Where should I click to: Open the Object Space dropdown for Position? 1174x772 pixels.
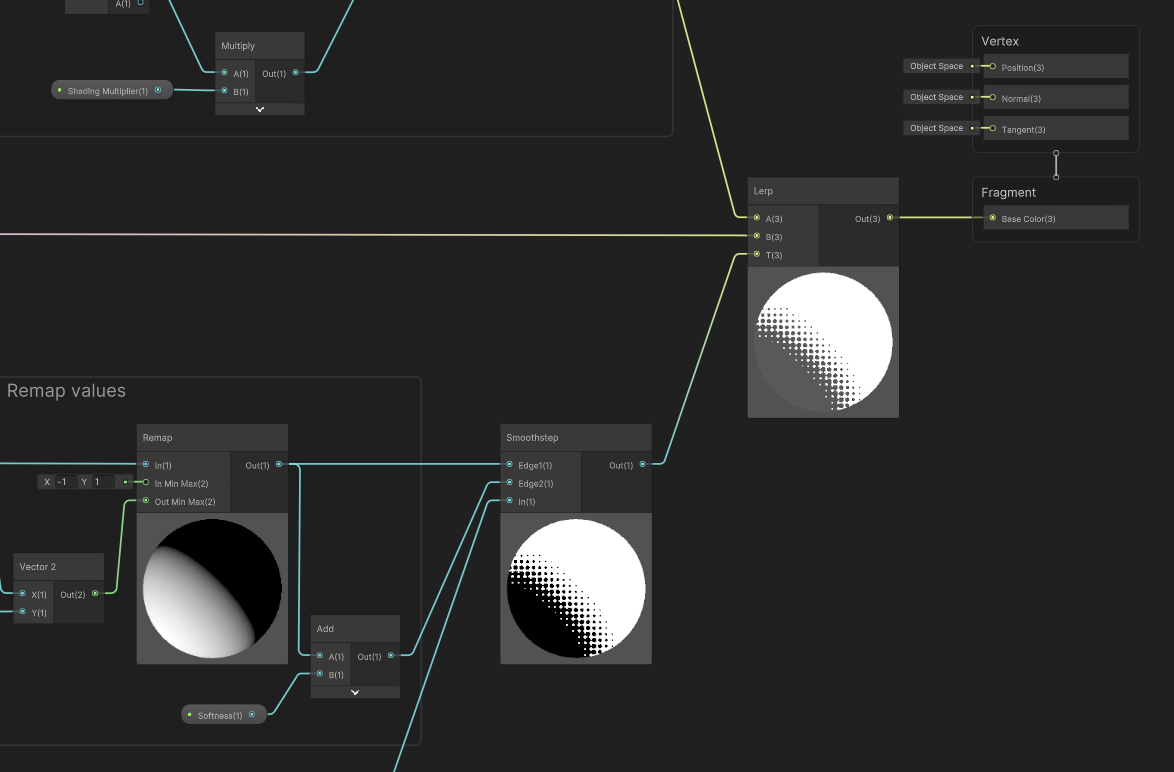tap(936, 66)
